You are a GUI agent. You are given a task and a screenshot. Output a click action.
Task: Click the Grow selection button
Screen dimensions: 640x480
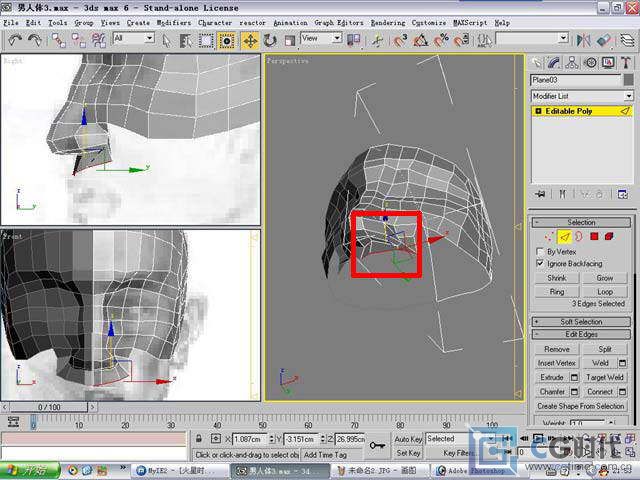(604, 278)
